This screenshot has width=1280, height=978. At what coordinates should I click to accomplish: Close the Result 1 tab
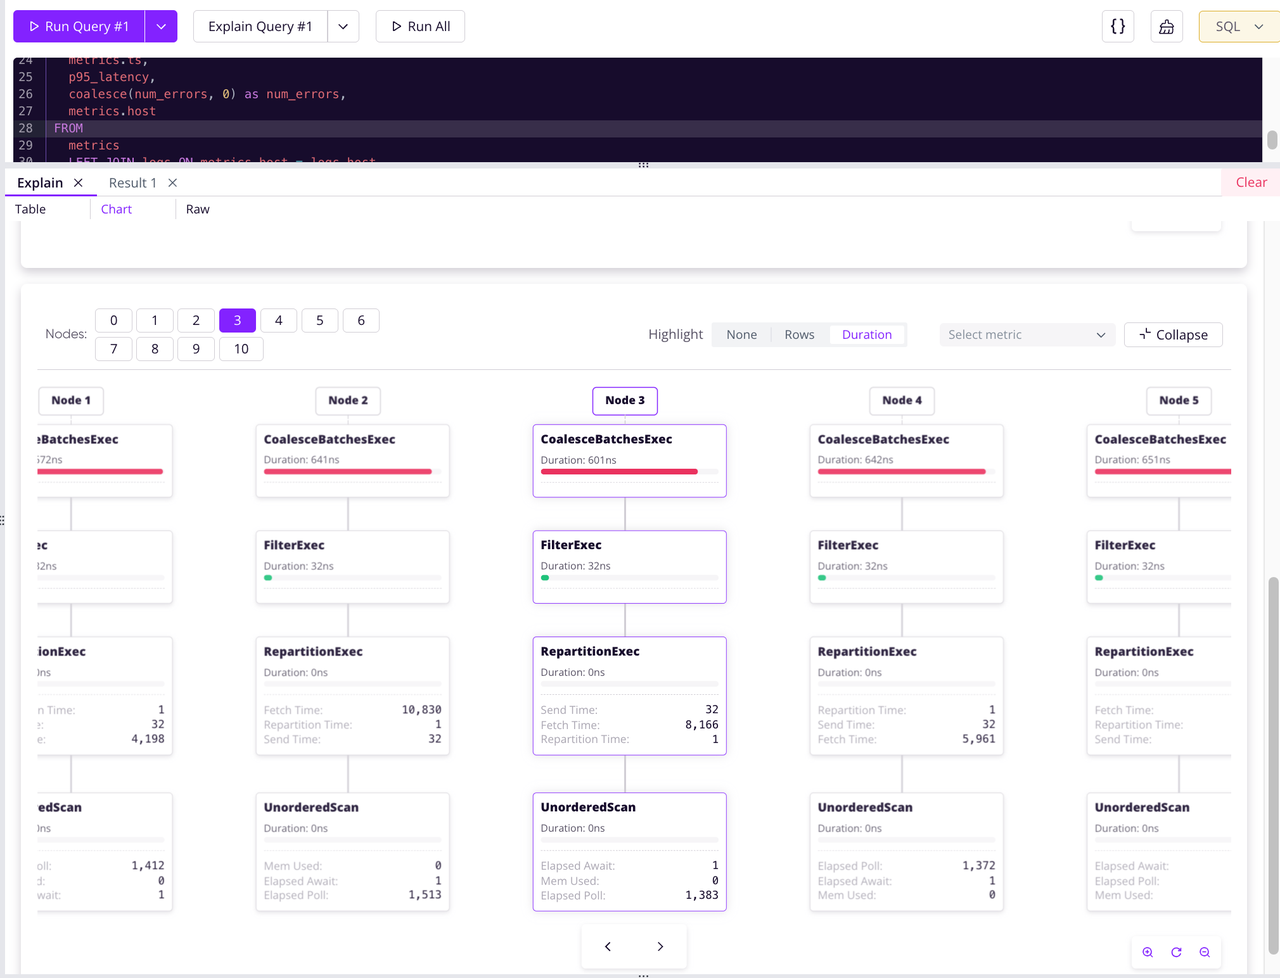[x=173, y=183]
